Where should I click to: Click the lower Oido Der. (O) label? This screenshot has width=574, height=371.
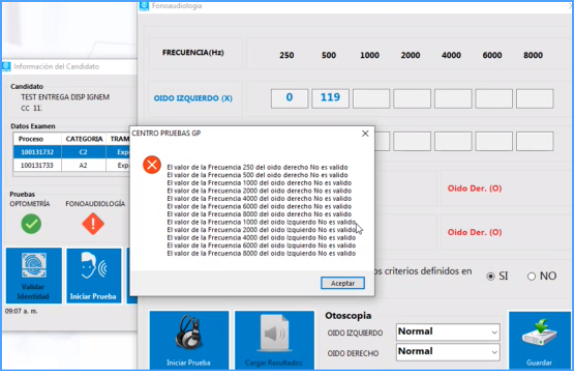[474, 232]
